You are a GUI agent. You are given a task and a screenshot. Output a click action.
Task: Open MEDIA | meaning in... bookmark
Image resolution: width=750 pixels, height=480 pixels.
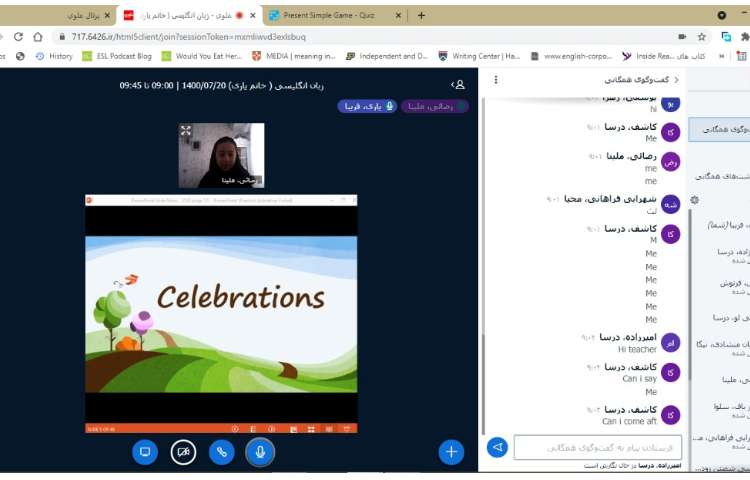point(294,56)
